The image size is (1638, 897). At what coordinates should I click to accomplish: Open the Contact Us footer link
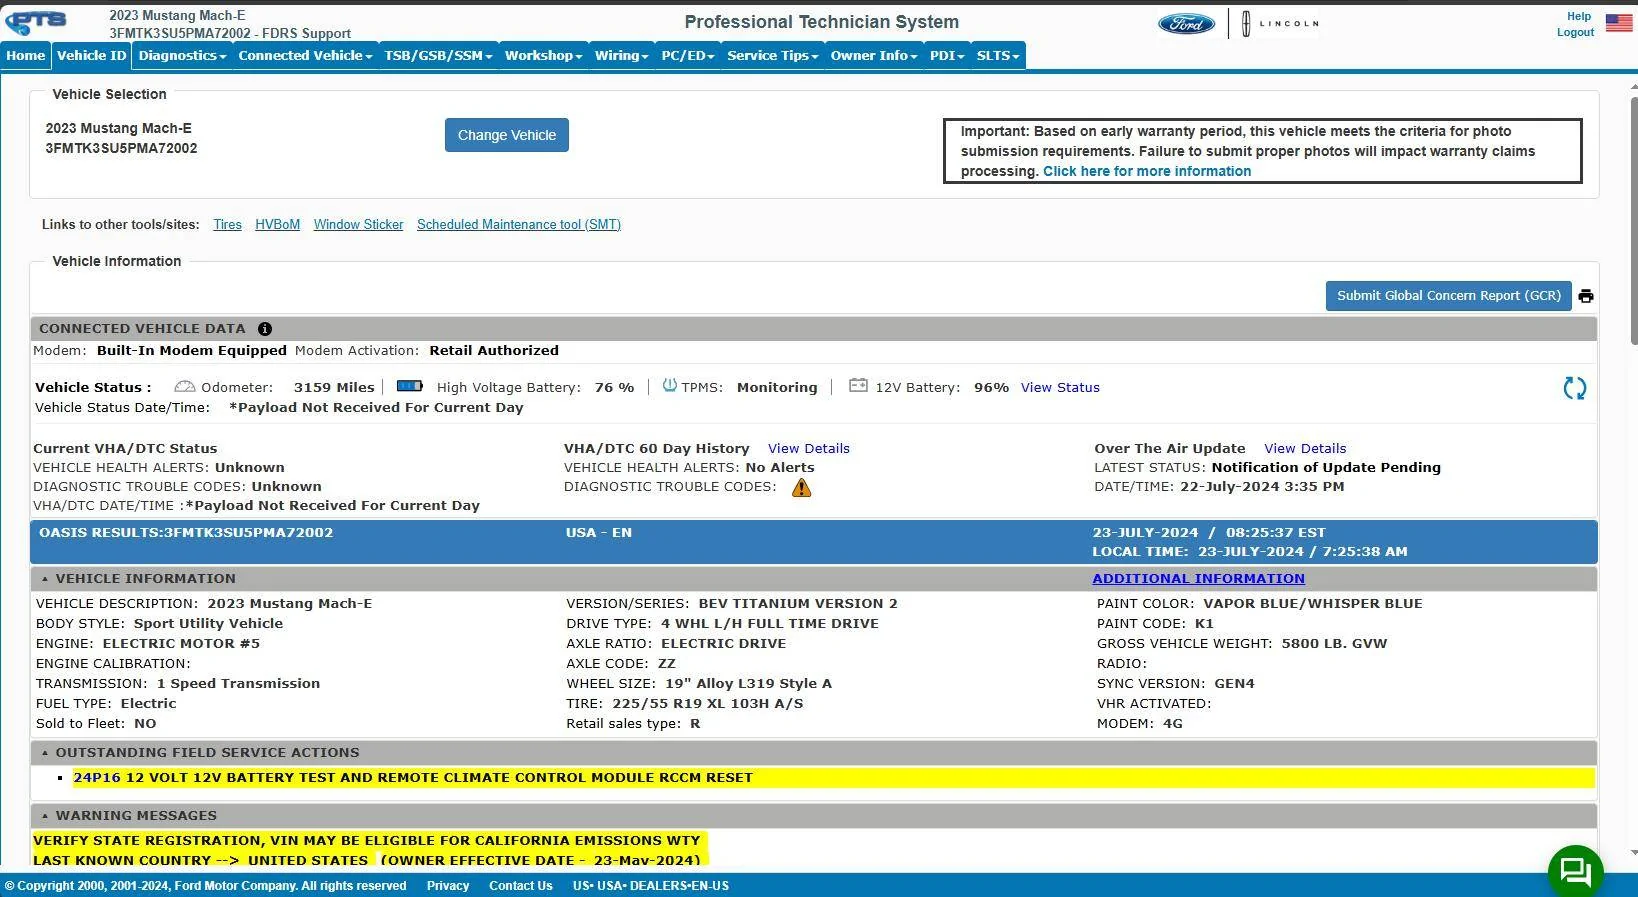(x=521, y=886)
